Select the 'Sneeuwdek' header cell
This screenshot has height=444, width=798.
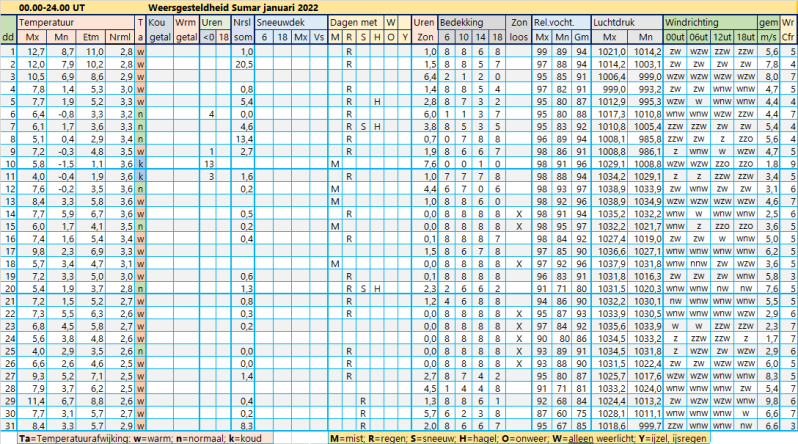[x=279, y=20]
